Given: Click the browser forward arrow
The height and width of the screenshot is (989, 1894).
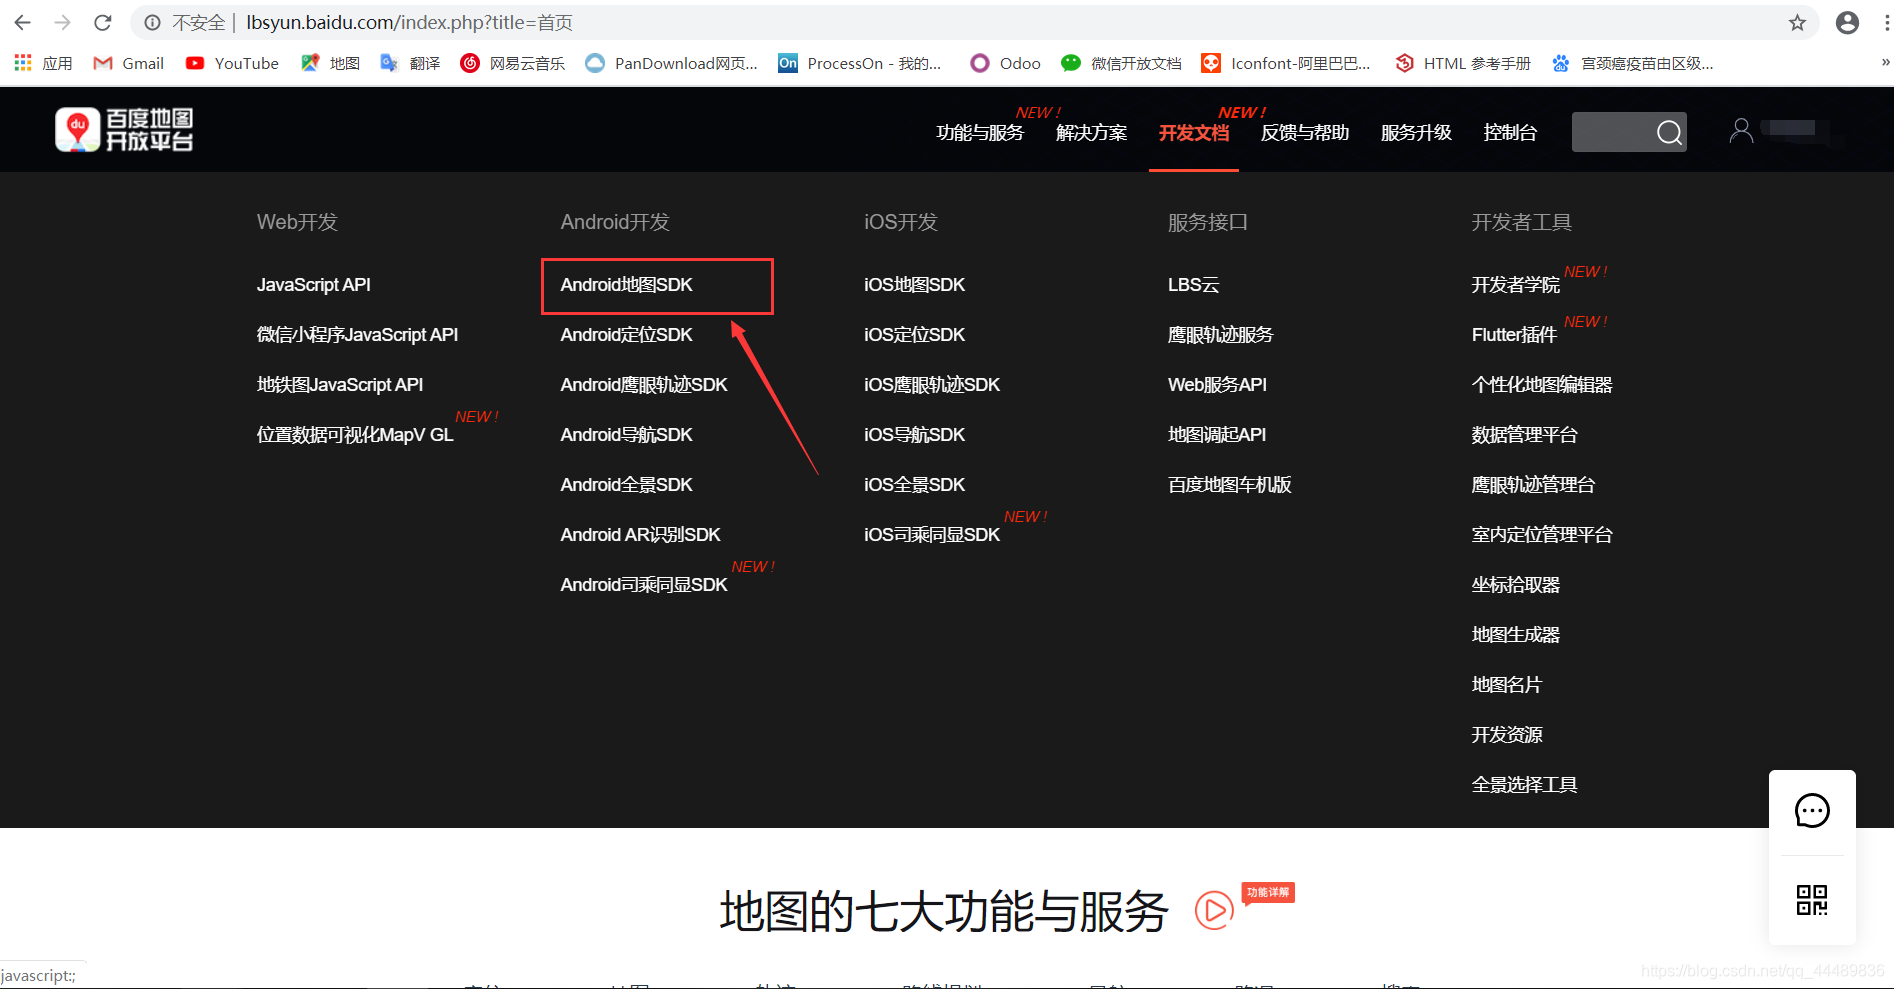Looking at the screenshot, I should tap(62, 22).
